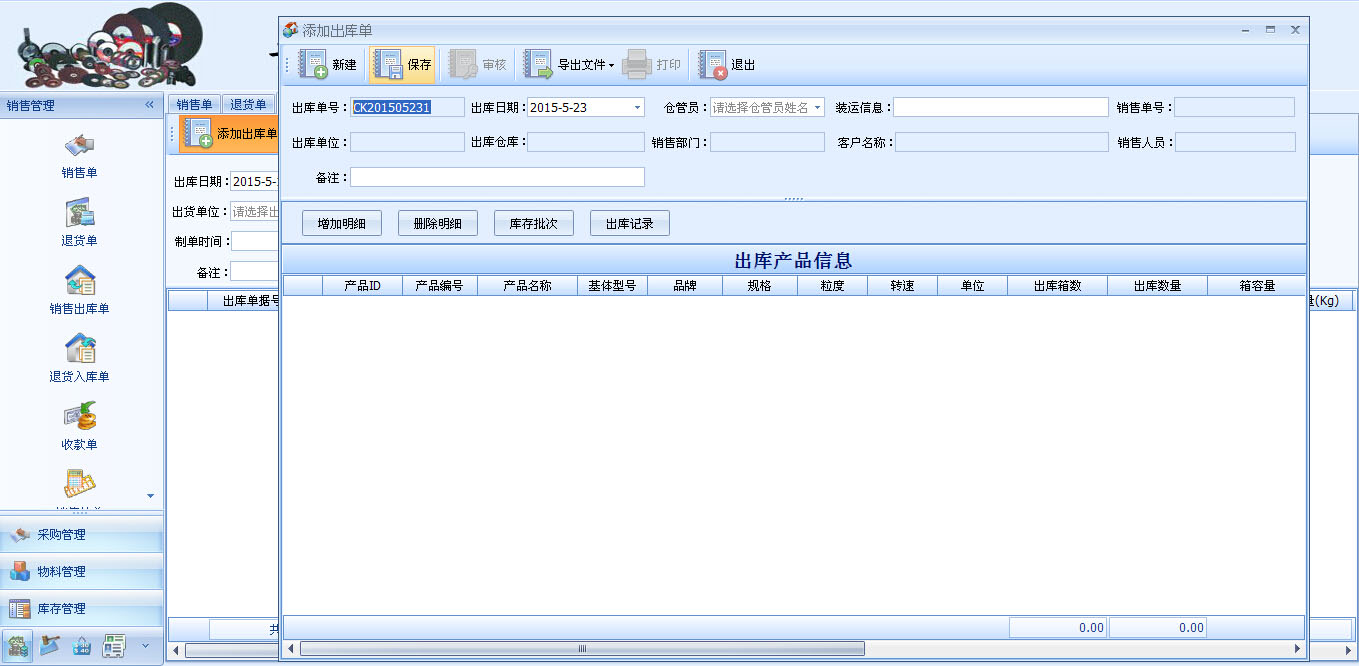Click the dialog scrollbar right arrow

point(1298,649)
